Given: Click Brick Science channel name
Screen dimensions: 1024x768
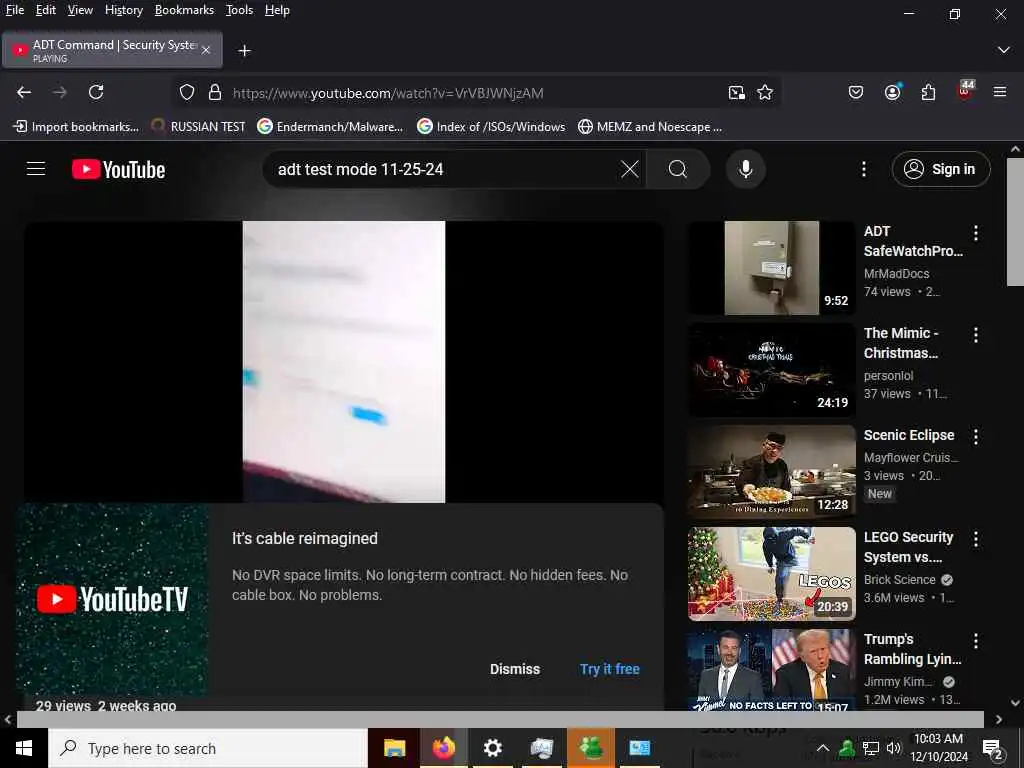Looking at the screenshot, I should click(899, 579).
